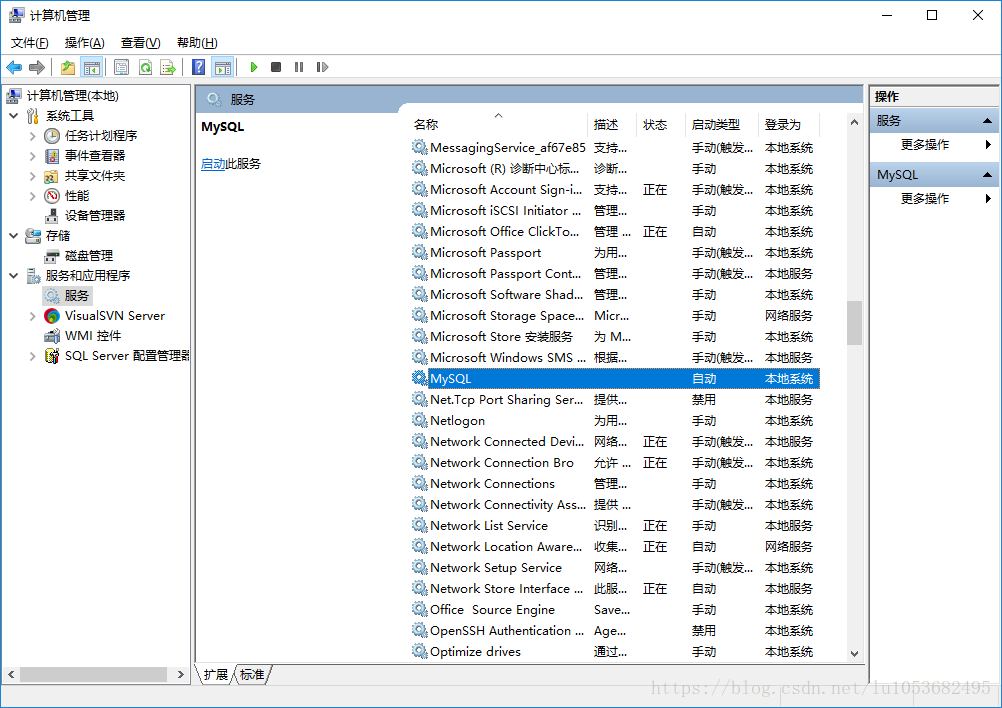This screenshot has height=708, width=1002.
Task: Toggle the show/hide action pane icon
Action: pos(222,67)
